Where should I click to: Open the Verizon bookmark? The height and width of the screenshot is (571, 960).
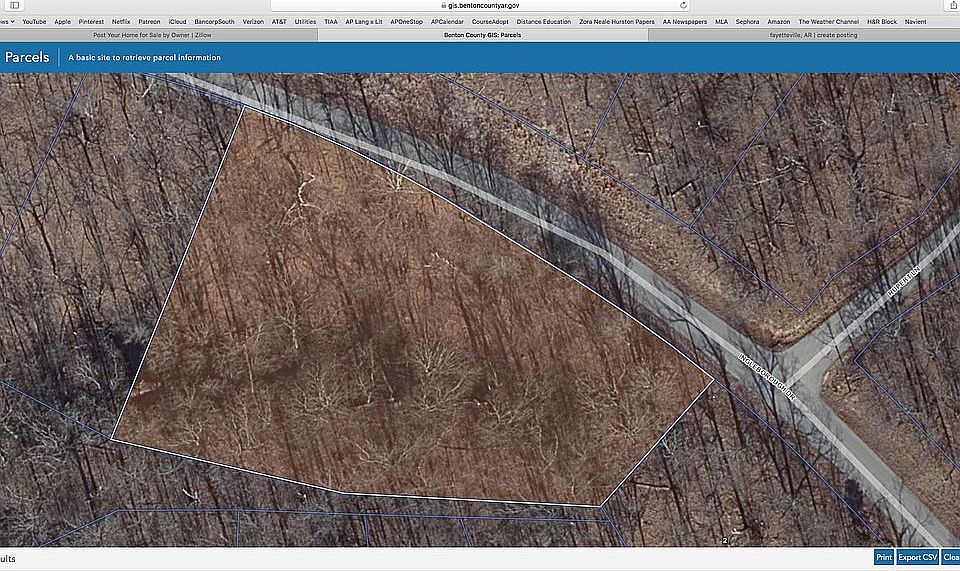coord(253,21)
